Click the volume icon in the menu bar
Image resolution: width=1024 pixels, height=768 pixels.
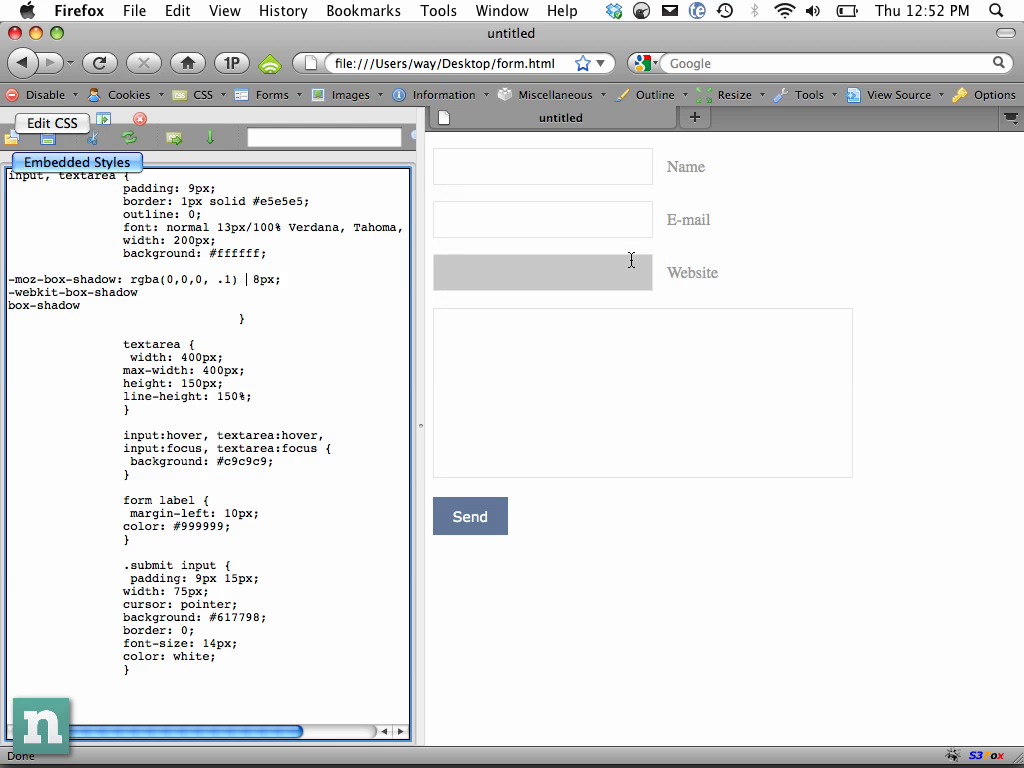(x=813, y=10)
